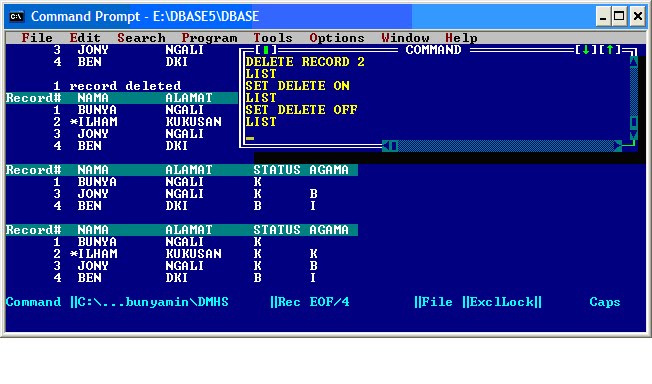Click '*ILHAM' in the bottom record list
The image size is (652, 384).
click(x=94, y=254)
